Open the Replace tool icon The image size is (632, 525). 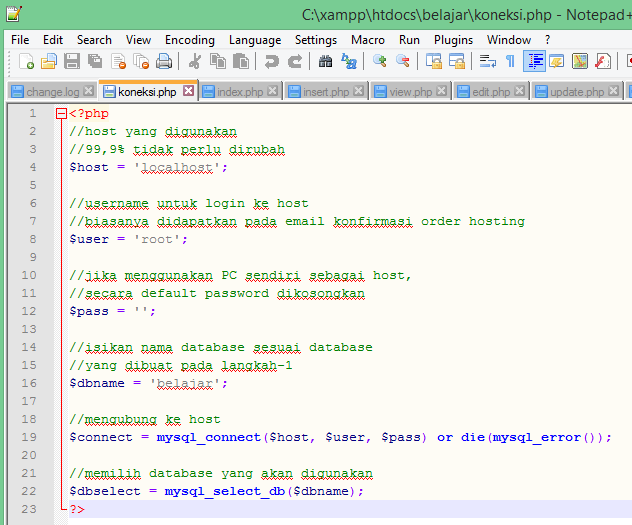(349, 62)
